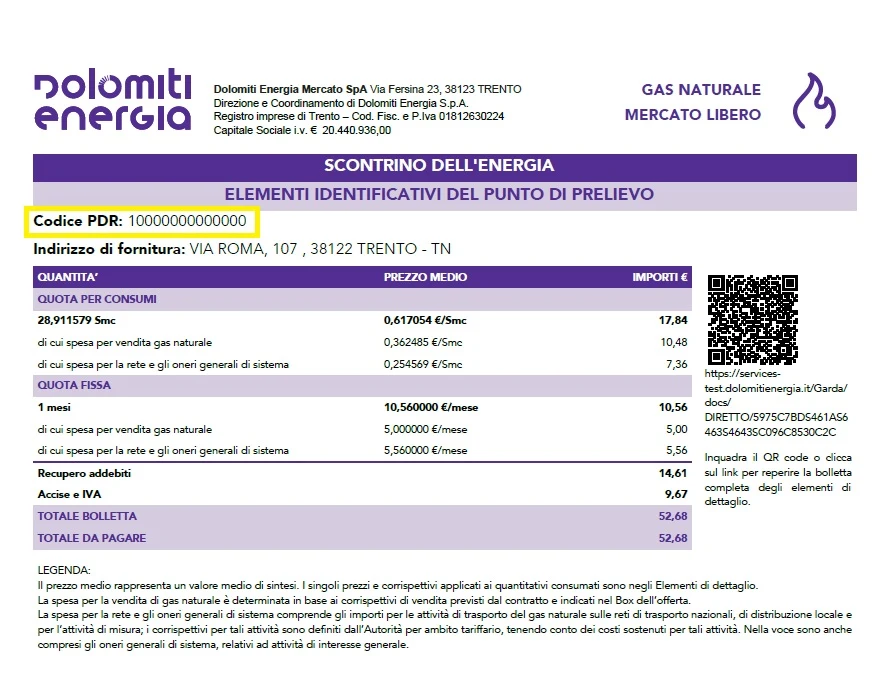Screen dimensions: 883x675
Task: Click the 'TOTALE DA PAGARE' label
Action: [92, 538]
